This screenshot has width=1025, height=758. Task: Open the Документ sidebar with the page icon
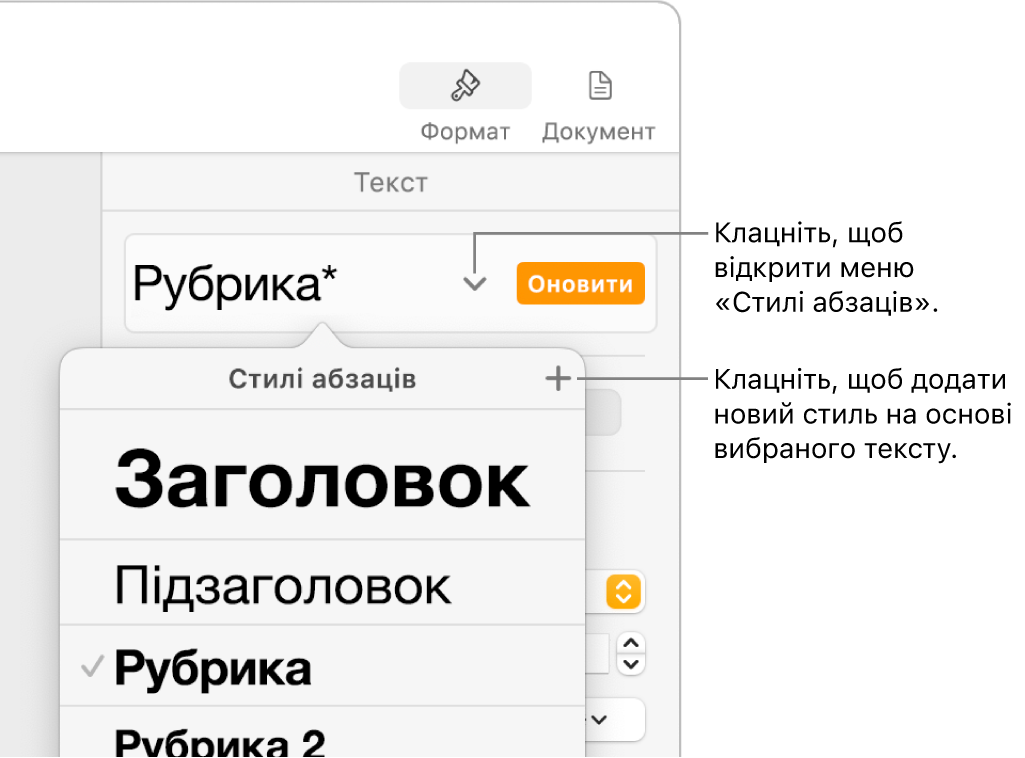coord(599,86)
